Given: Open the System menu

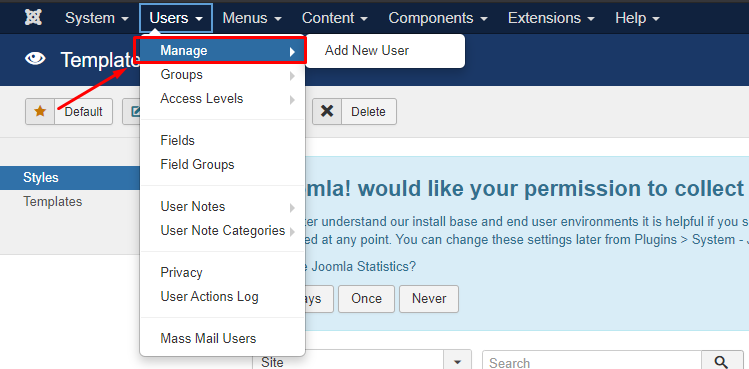Looking at the screenshot, I should (97, 18).
